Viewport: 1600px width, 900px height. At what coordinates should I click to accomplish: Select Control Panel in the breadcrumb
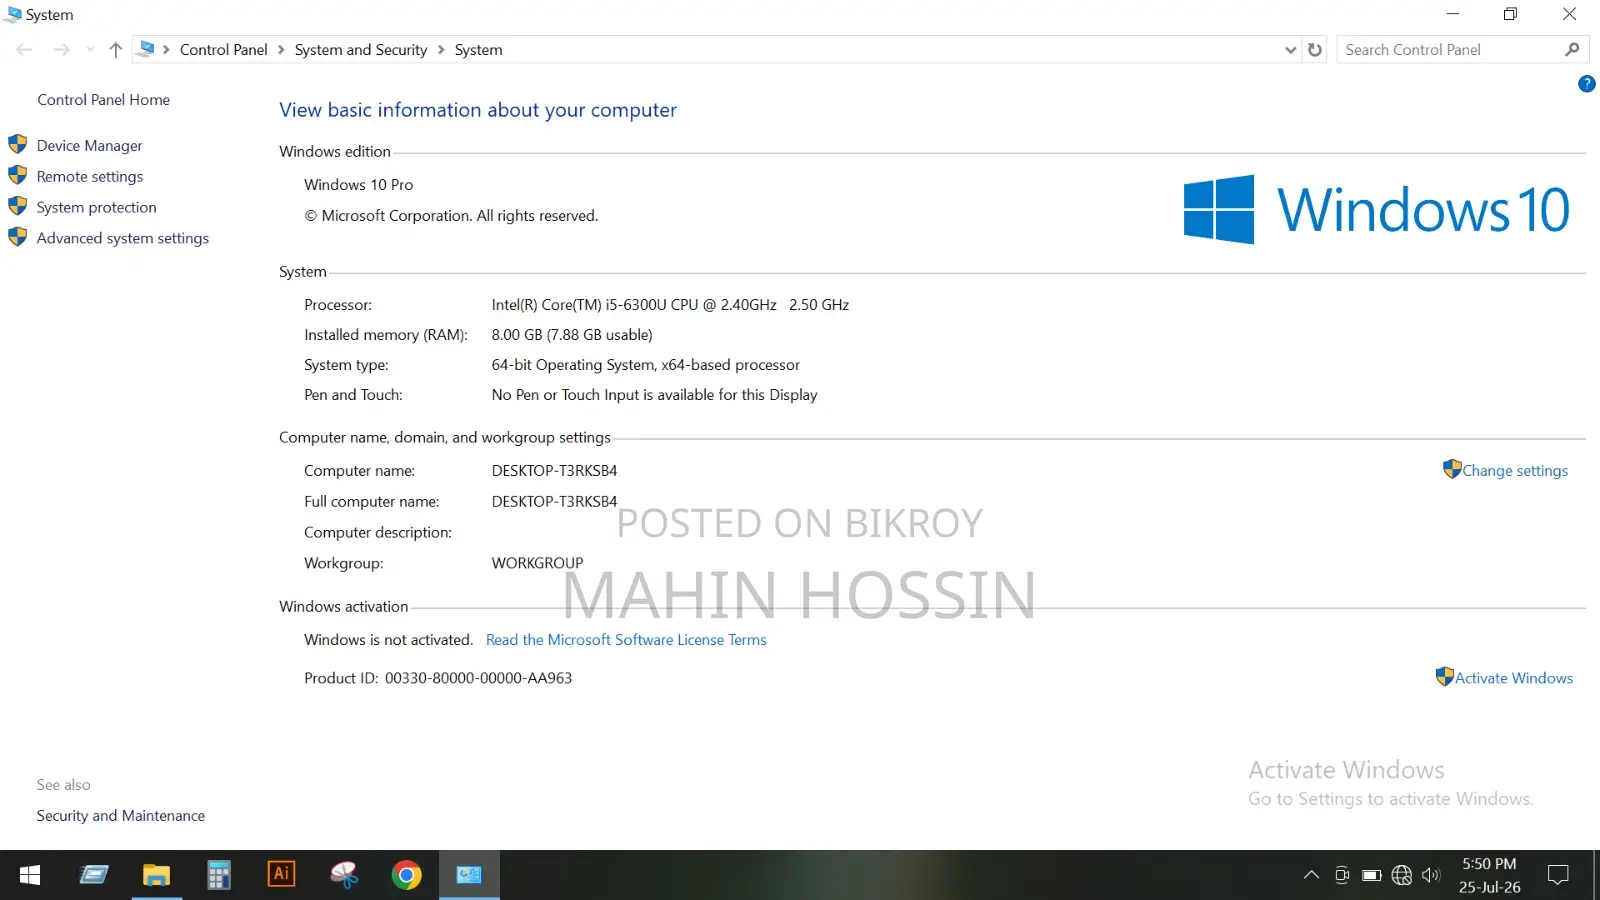(223, 50)
